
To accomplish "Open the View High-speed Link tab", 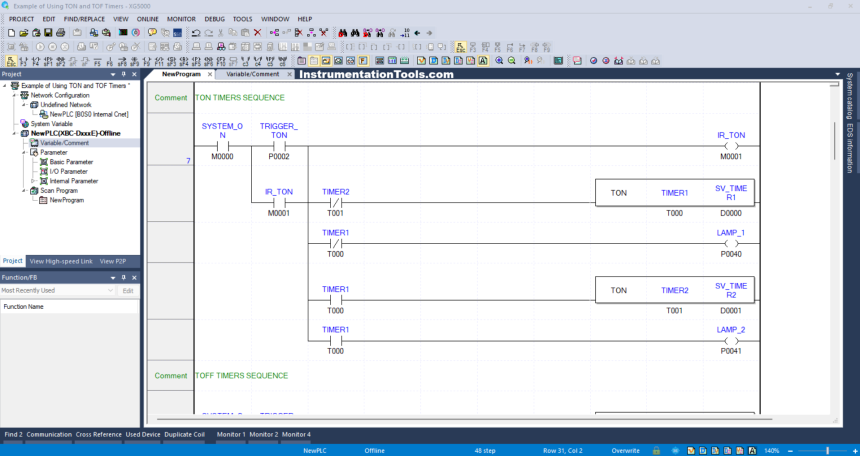I will 61,261.
